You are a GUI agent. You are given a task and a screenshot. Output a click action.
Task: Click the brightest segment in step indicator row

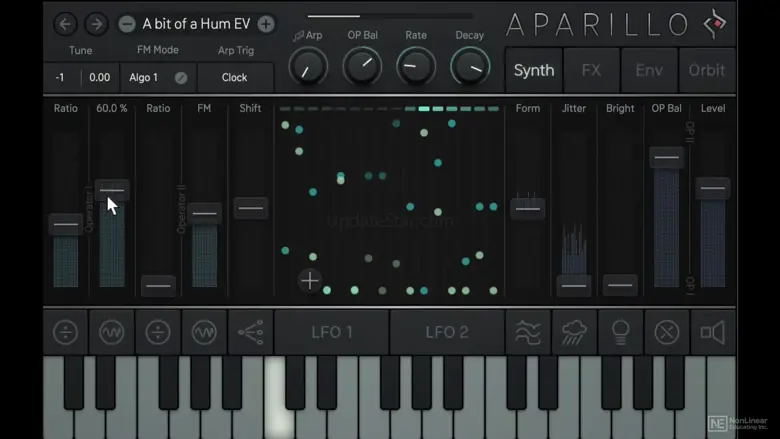pos(424,108)
